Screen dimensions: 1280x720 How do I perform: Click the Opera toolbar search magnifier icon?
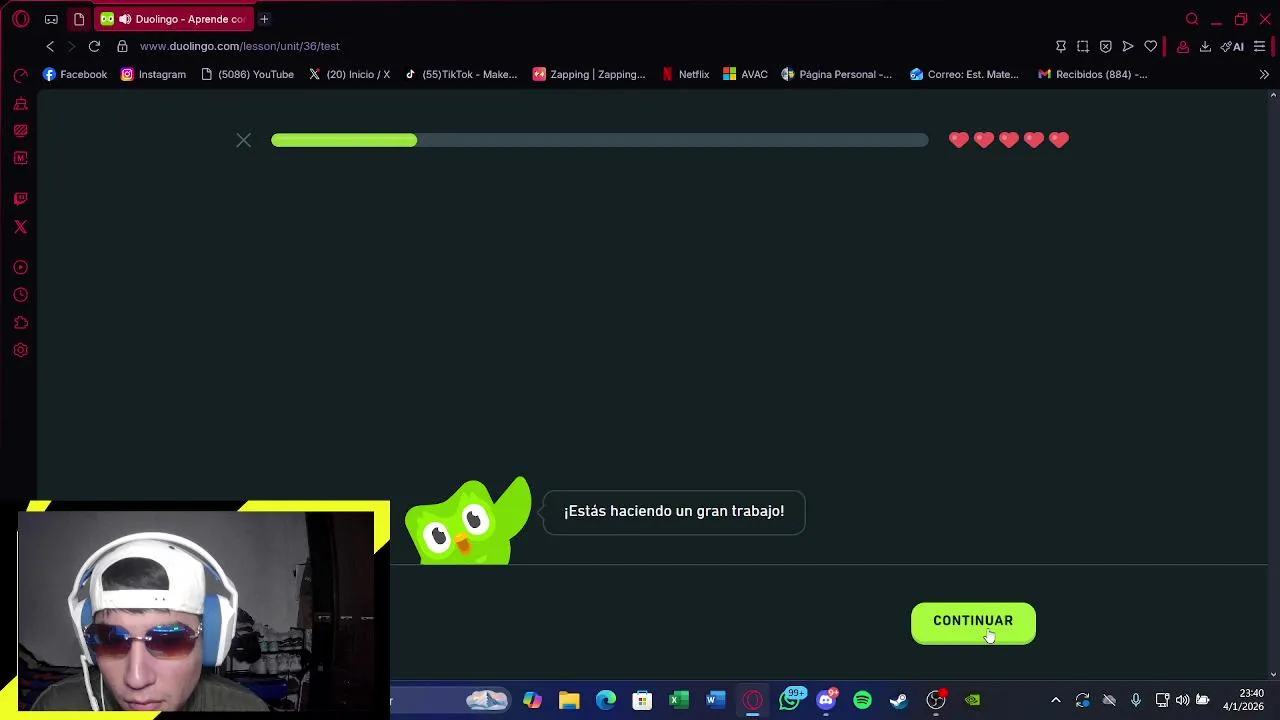1192,19
